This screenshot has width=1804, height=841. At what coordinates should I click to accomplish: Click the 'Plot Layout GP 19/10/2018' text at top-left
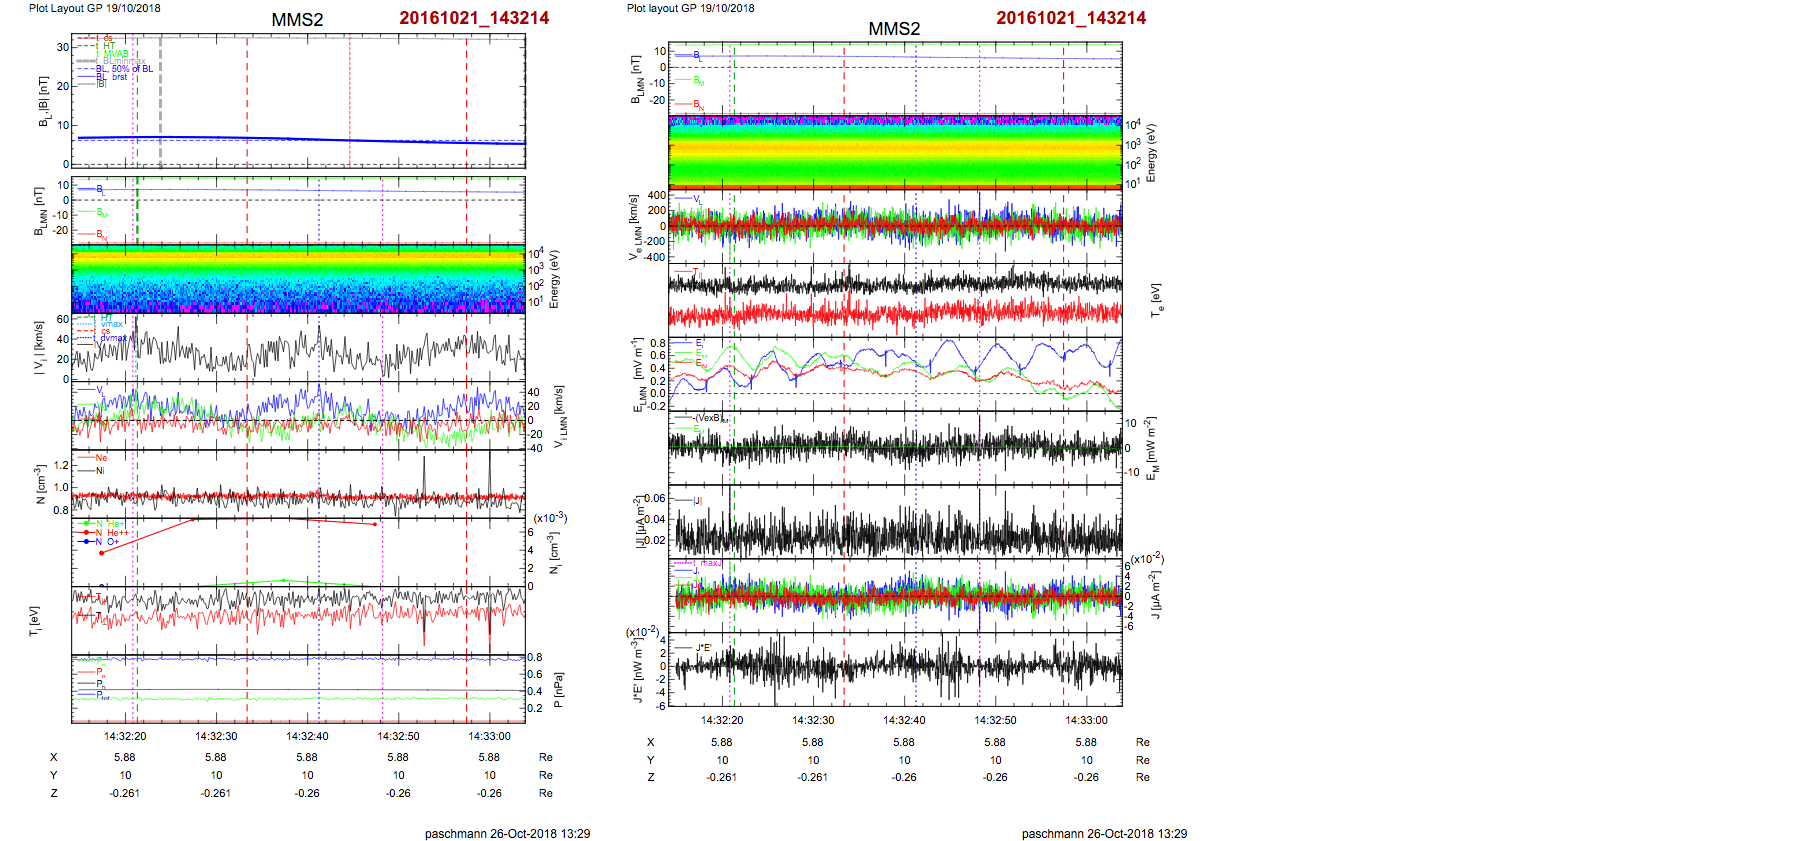tap(94, 8)
